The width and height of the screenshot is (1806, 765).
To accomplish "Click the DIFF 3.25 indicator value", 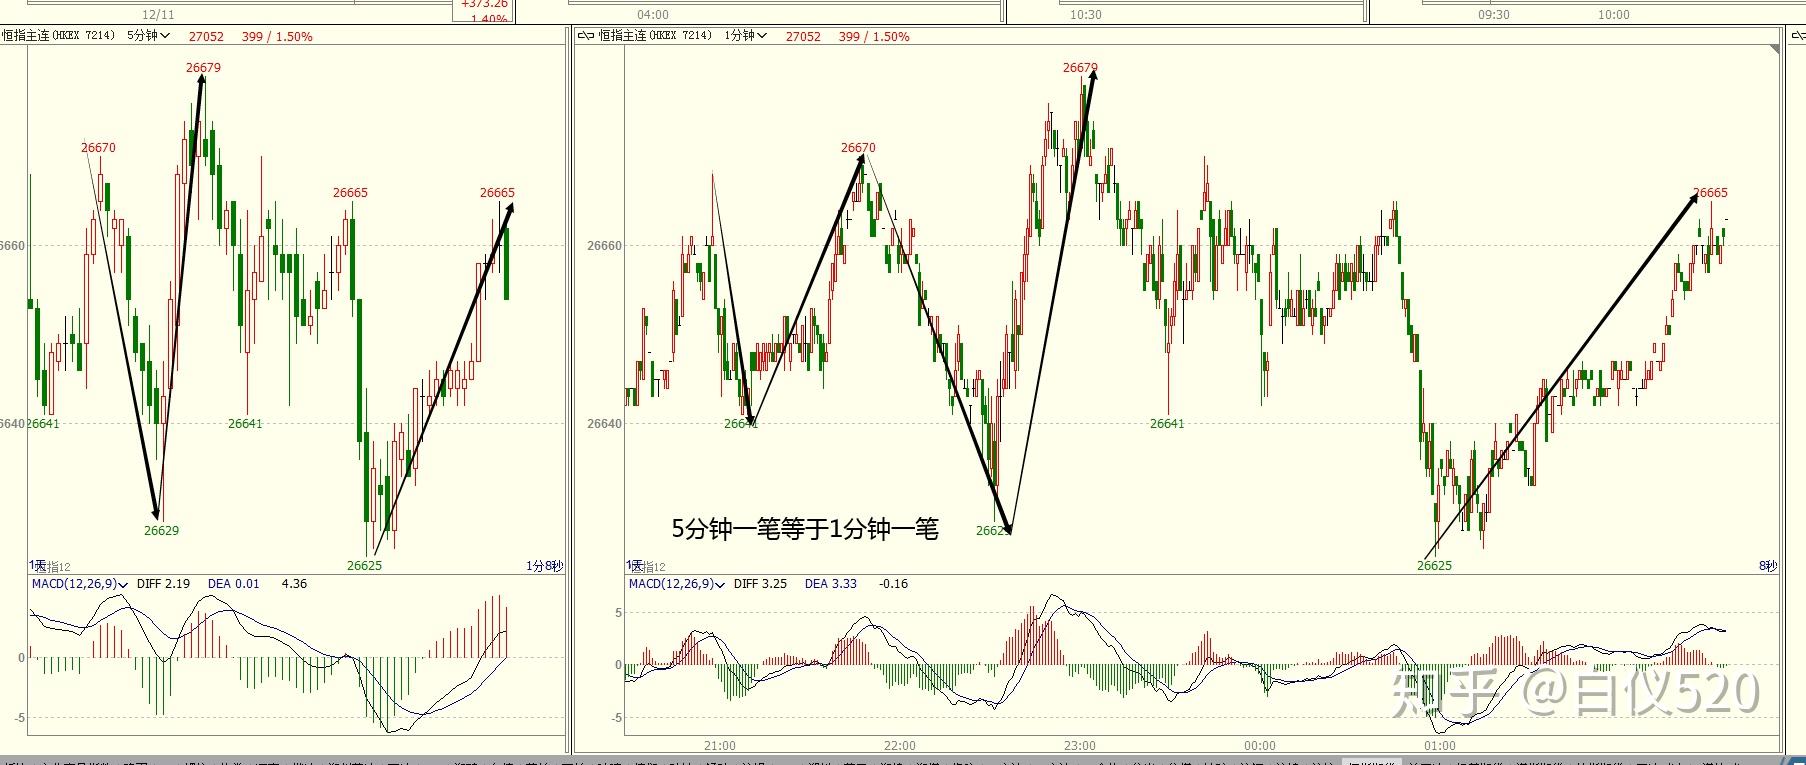I will click(x=760, y=584).
